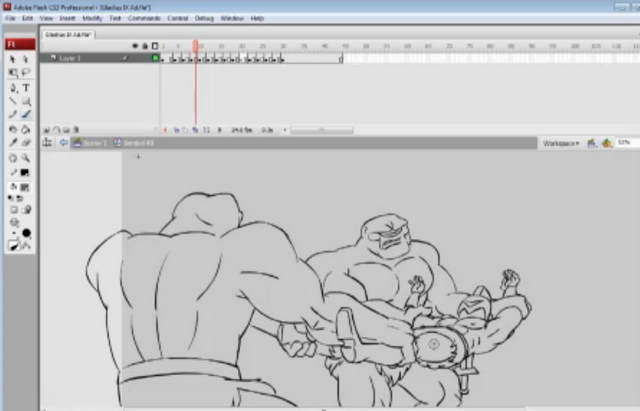
Task: Click Symbol 43 in the edit bar
Action: click(x=134, y=143)
